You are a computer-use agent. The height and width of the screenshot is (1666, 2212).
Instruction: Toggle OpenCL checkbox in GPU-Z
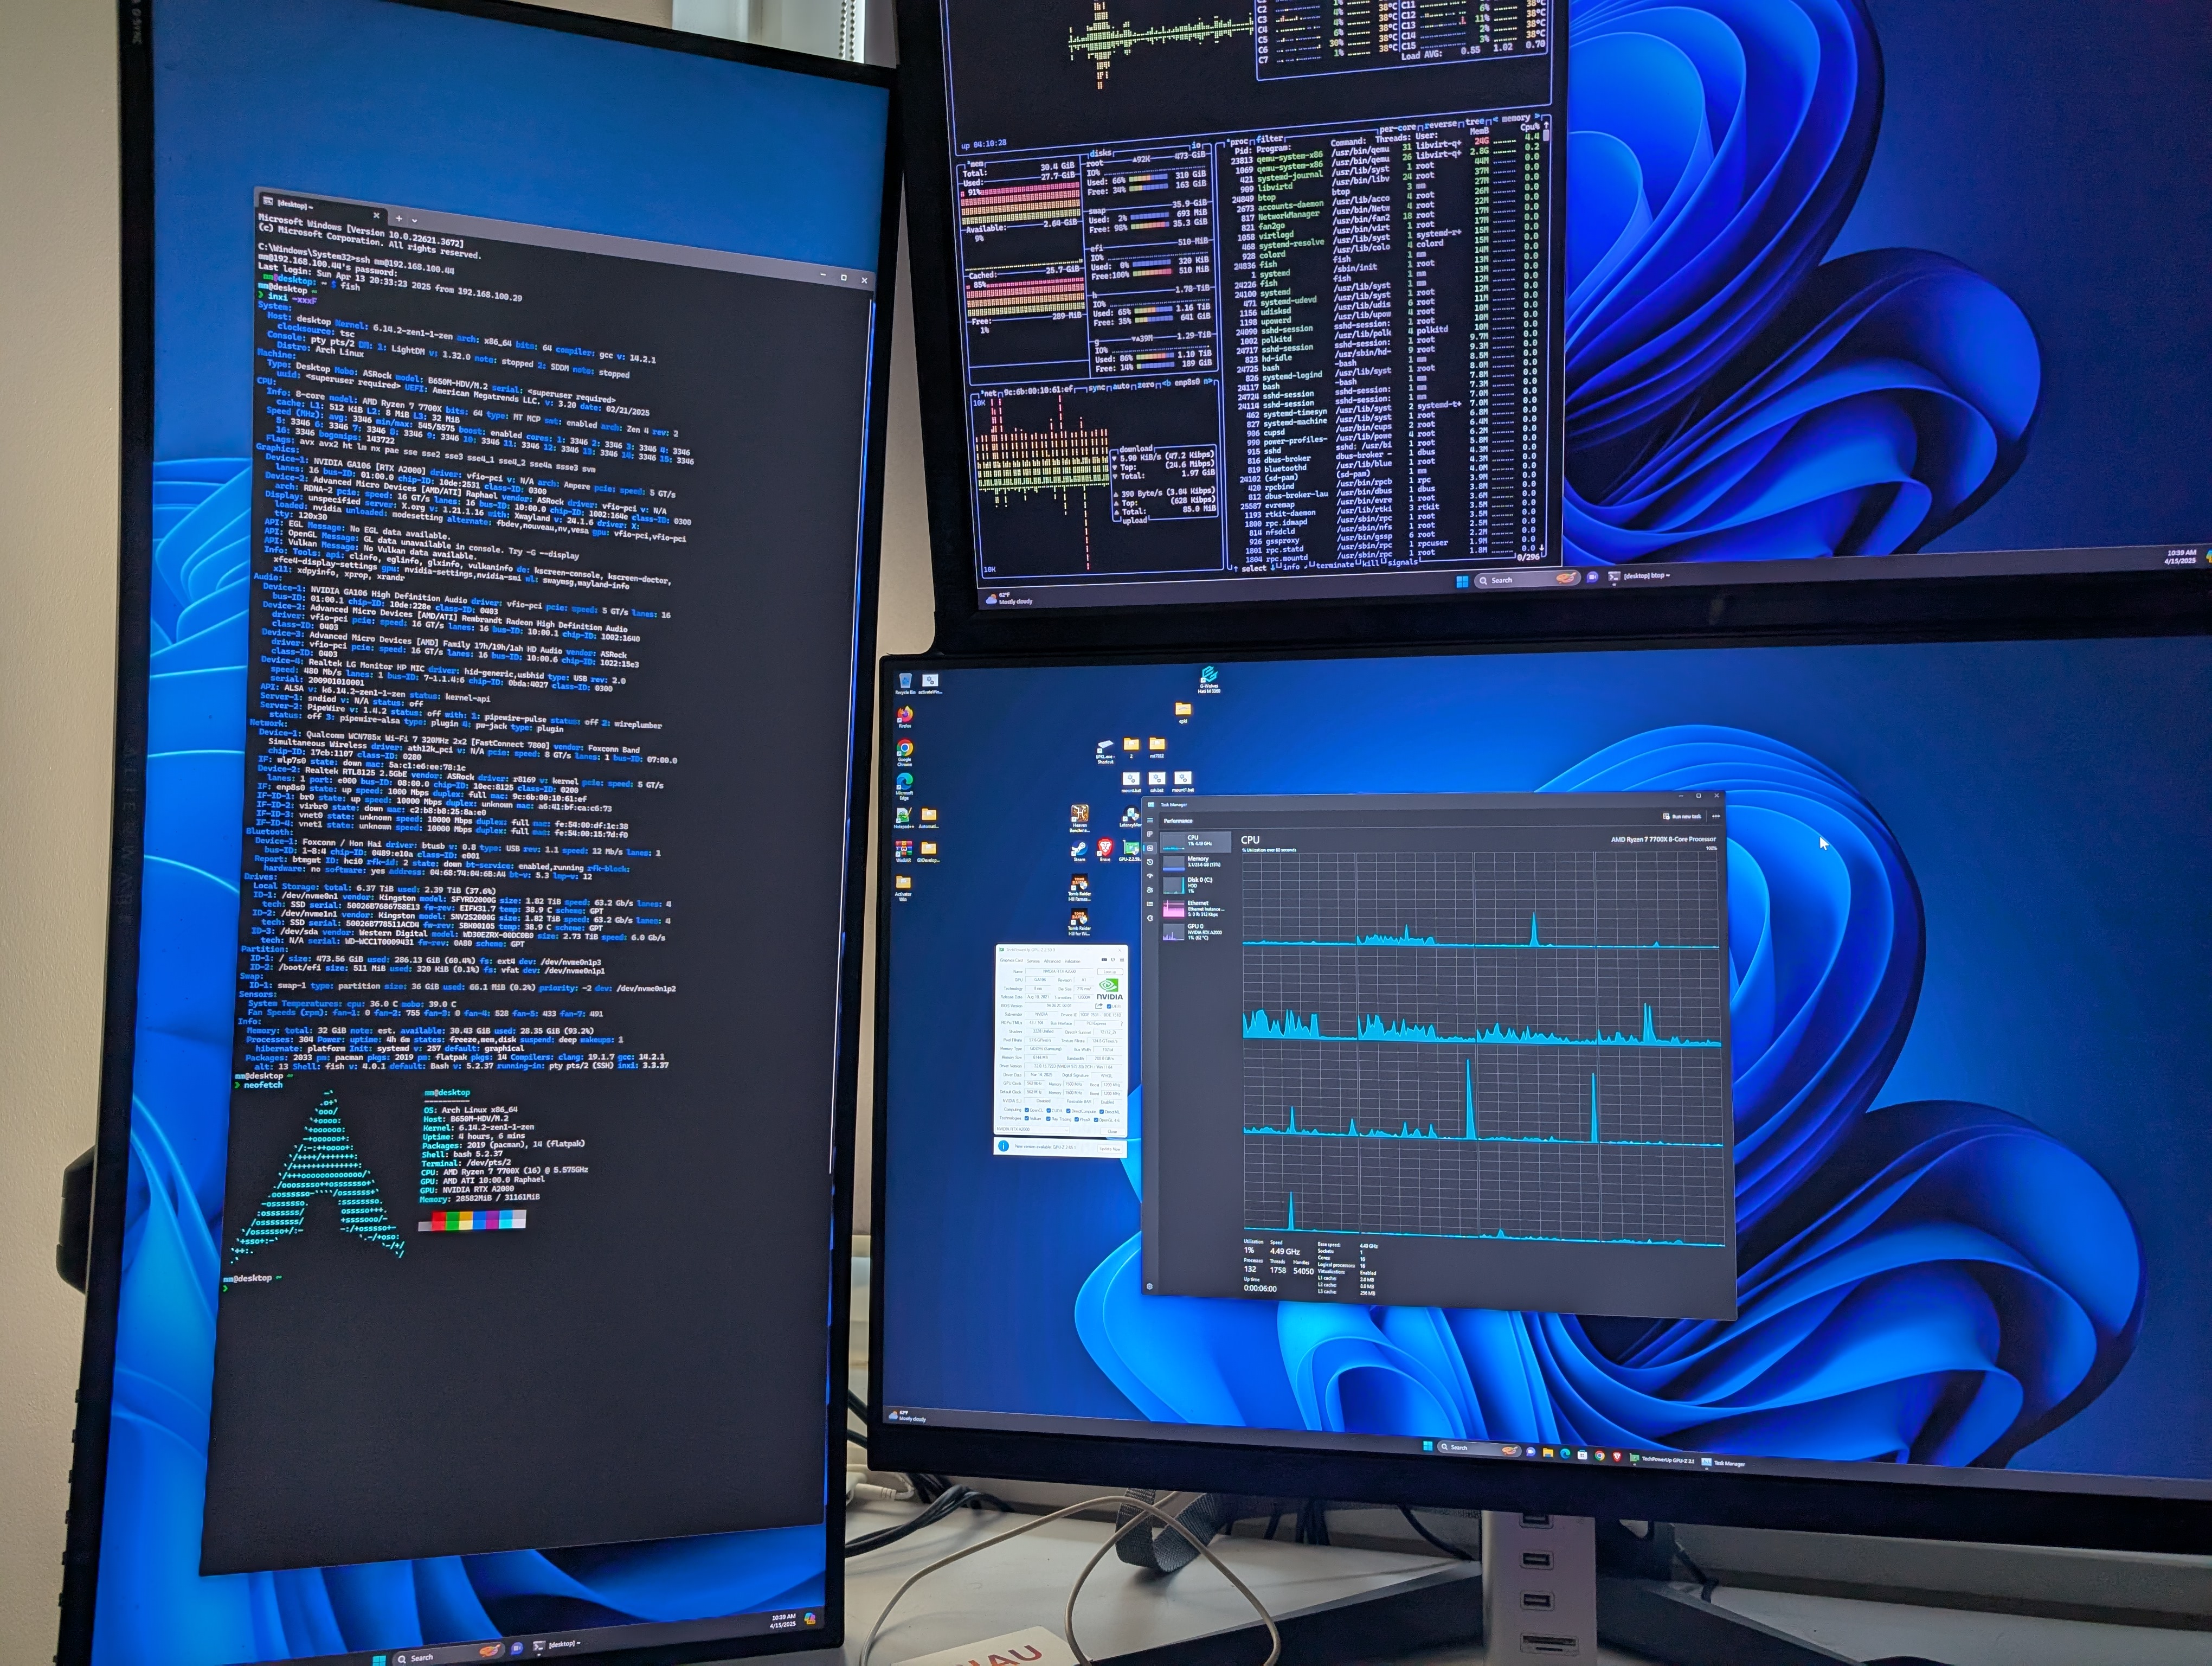tap(1027, 1111)
